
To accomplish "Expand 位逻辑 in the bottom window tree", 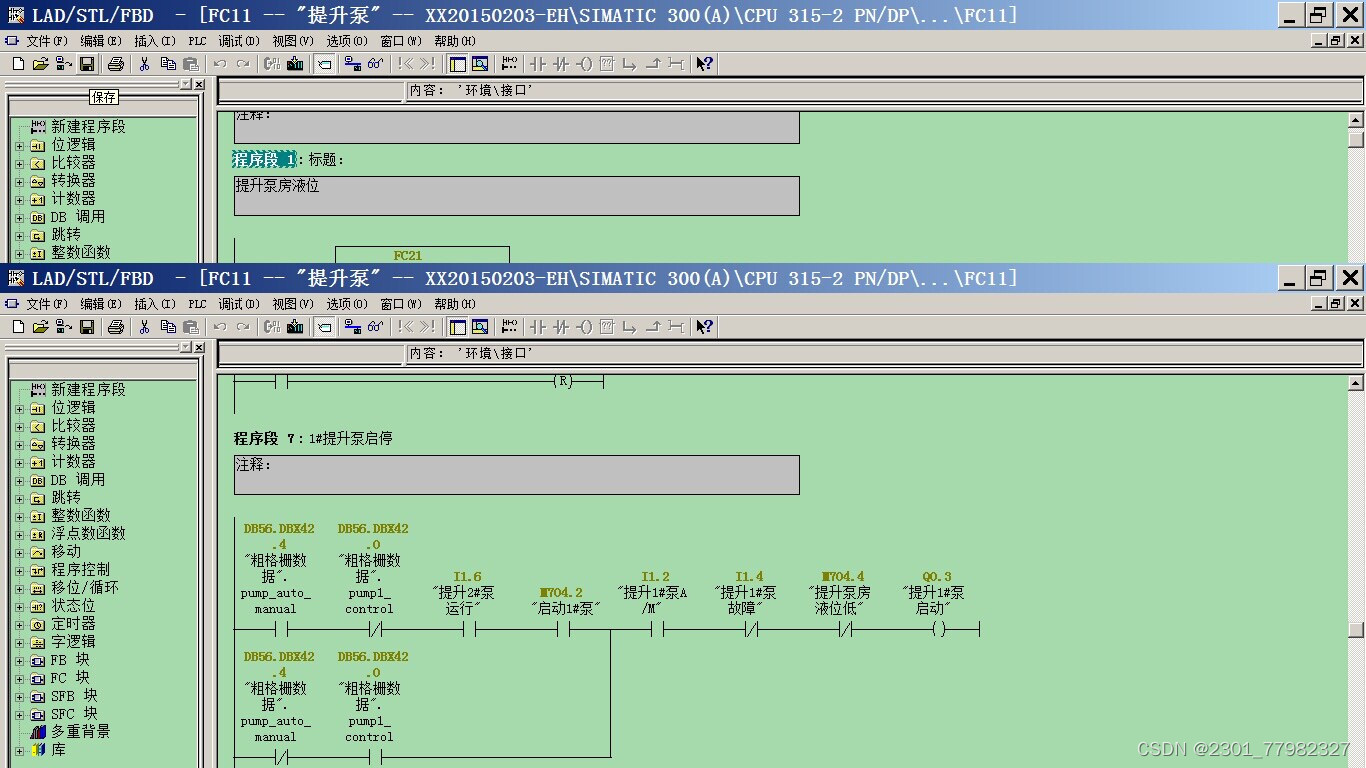I will click(x=19, y=408).
